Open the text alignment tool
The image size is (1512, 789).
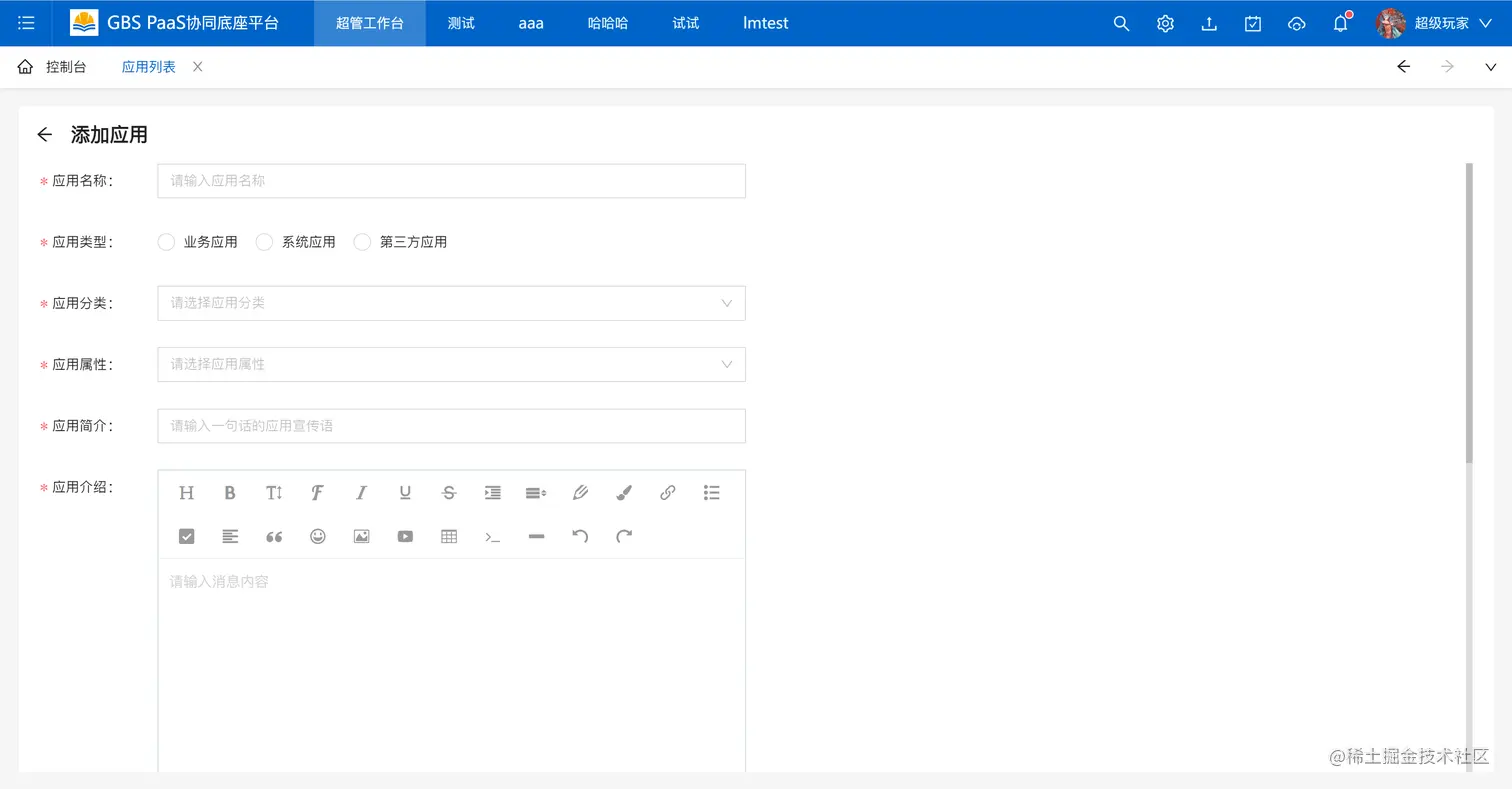click(x=230, y=536)
